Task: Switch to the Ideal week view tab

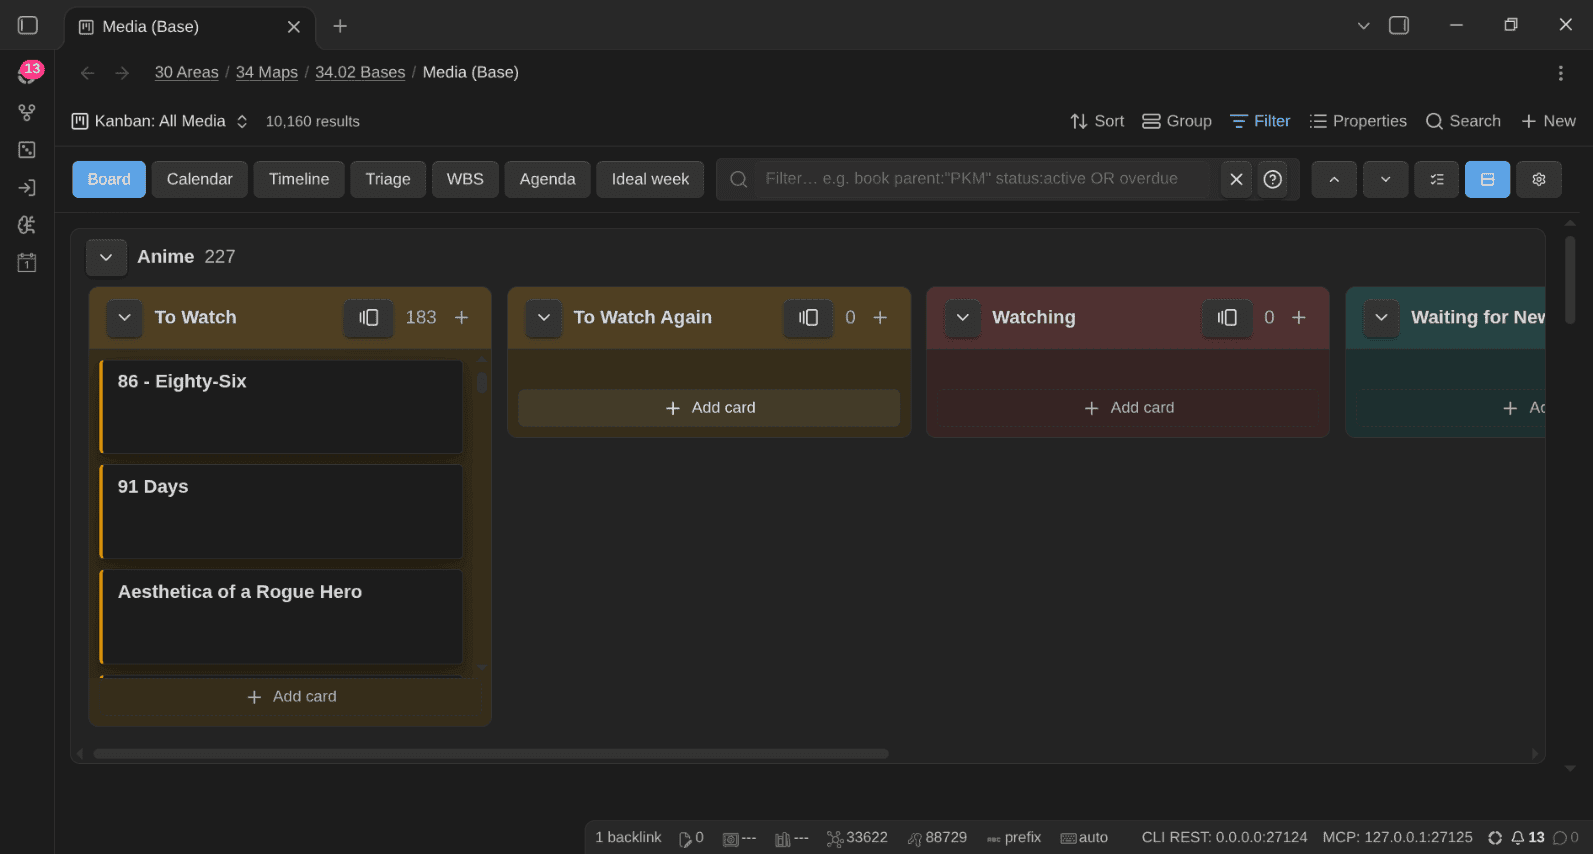Action: point(650,179)
